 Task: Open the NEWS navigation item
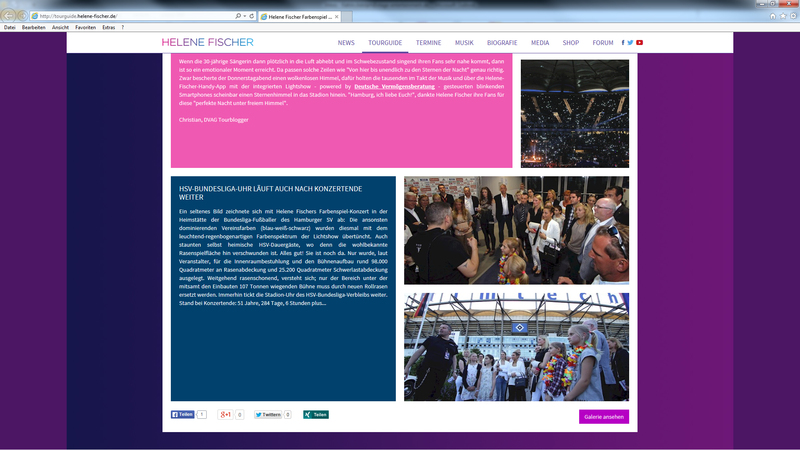pos(346,43)
